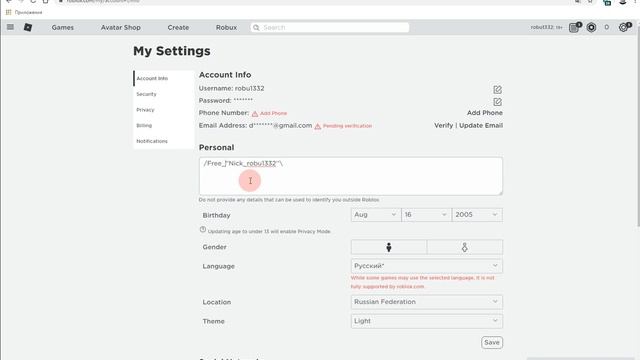The height and width of the screenshot is (360, 640).
Task: Click the browser profile avatar icon
Action: [622, 2]
